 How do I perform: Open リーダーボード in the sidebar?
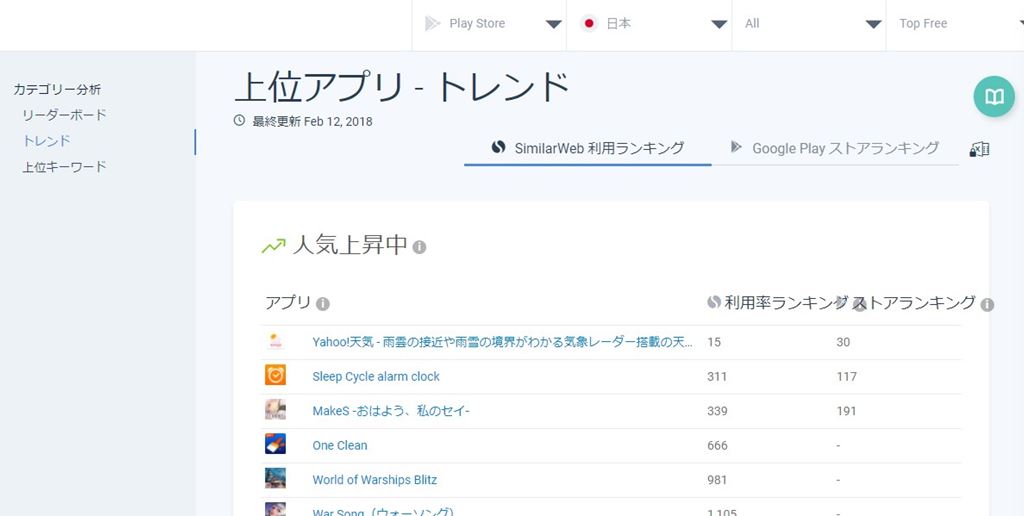[64, 115]
